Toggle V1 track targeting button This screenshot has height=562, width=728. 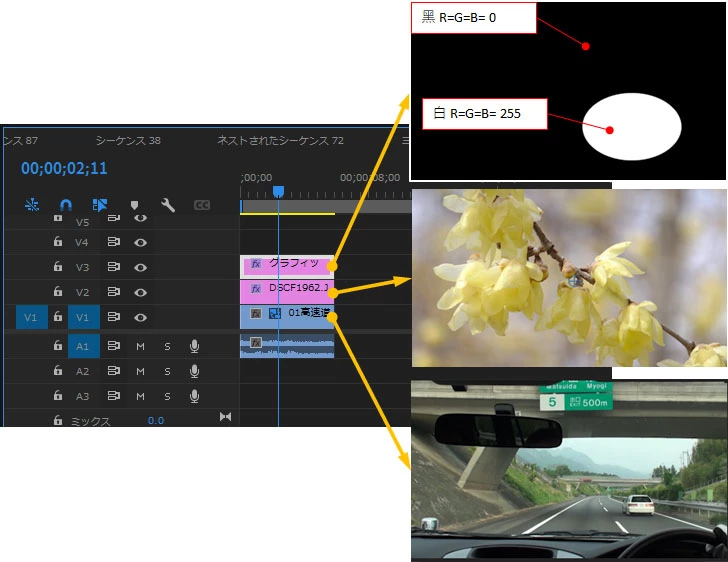click(x=84, y=317)
